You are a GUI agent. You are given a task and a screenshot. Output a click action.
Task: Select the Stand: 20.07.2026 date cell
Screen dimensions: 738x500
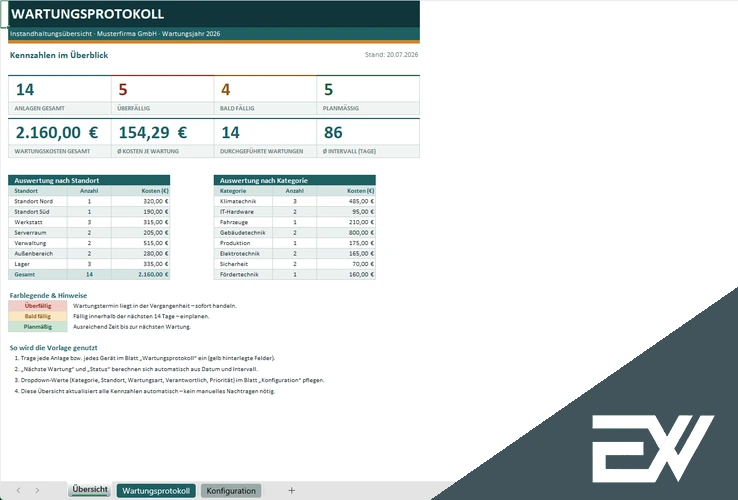click(391, 55)
